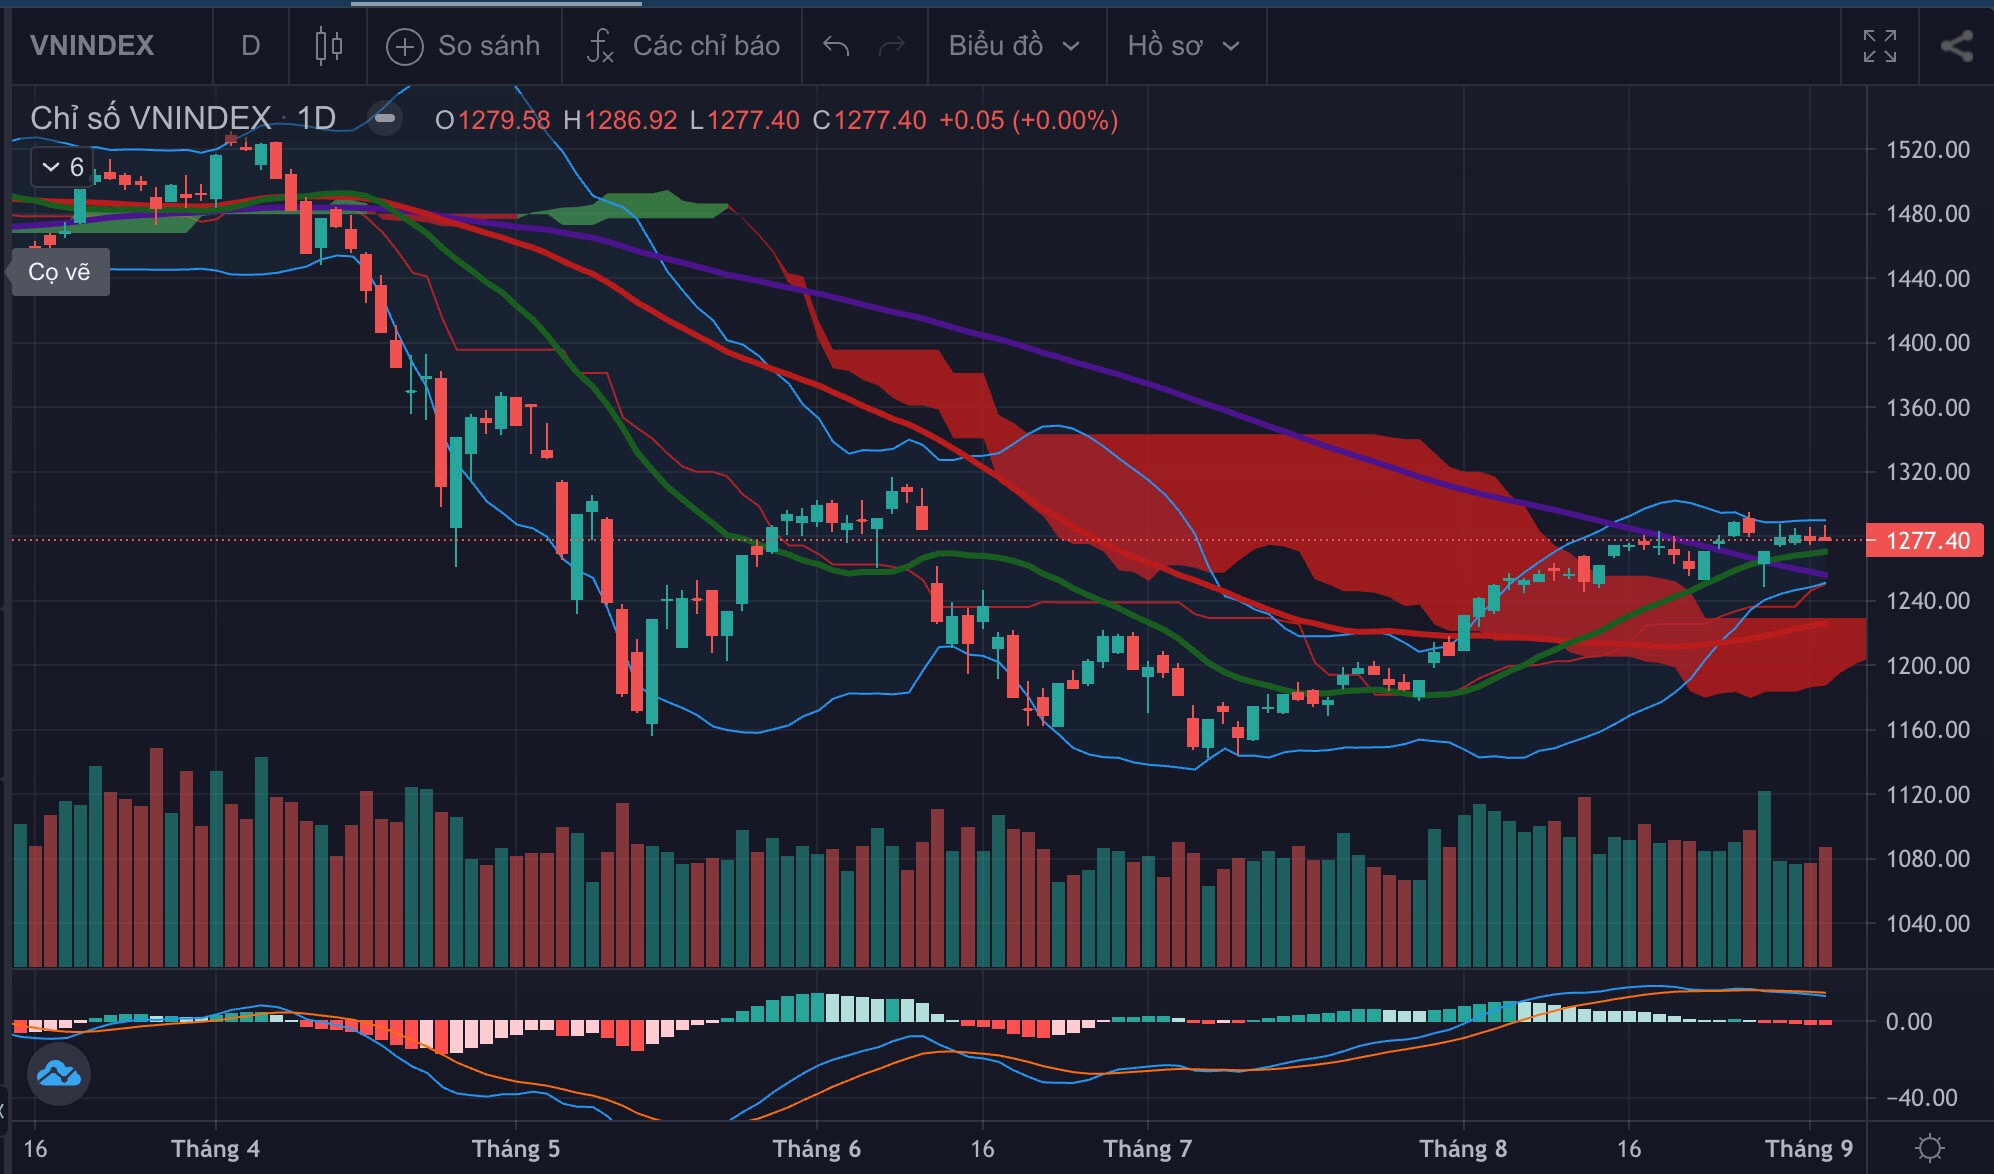This screenshot has width=1994, height=1174.
Task: Click the 1520.00 price scale label
Action: coord(1928,150)
